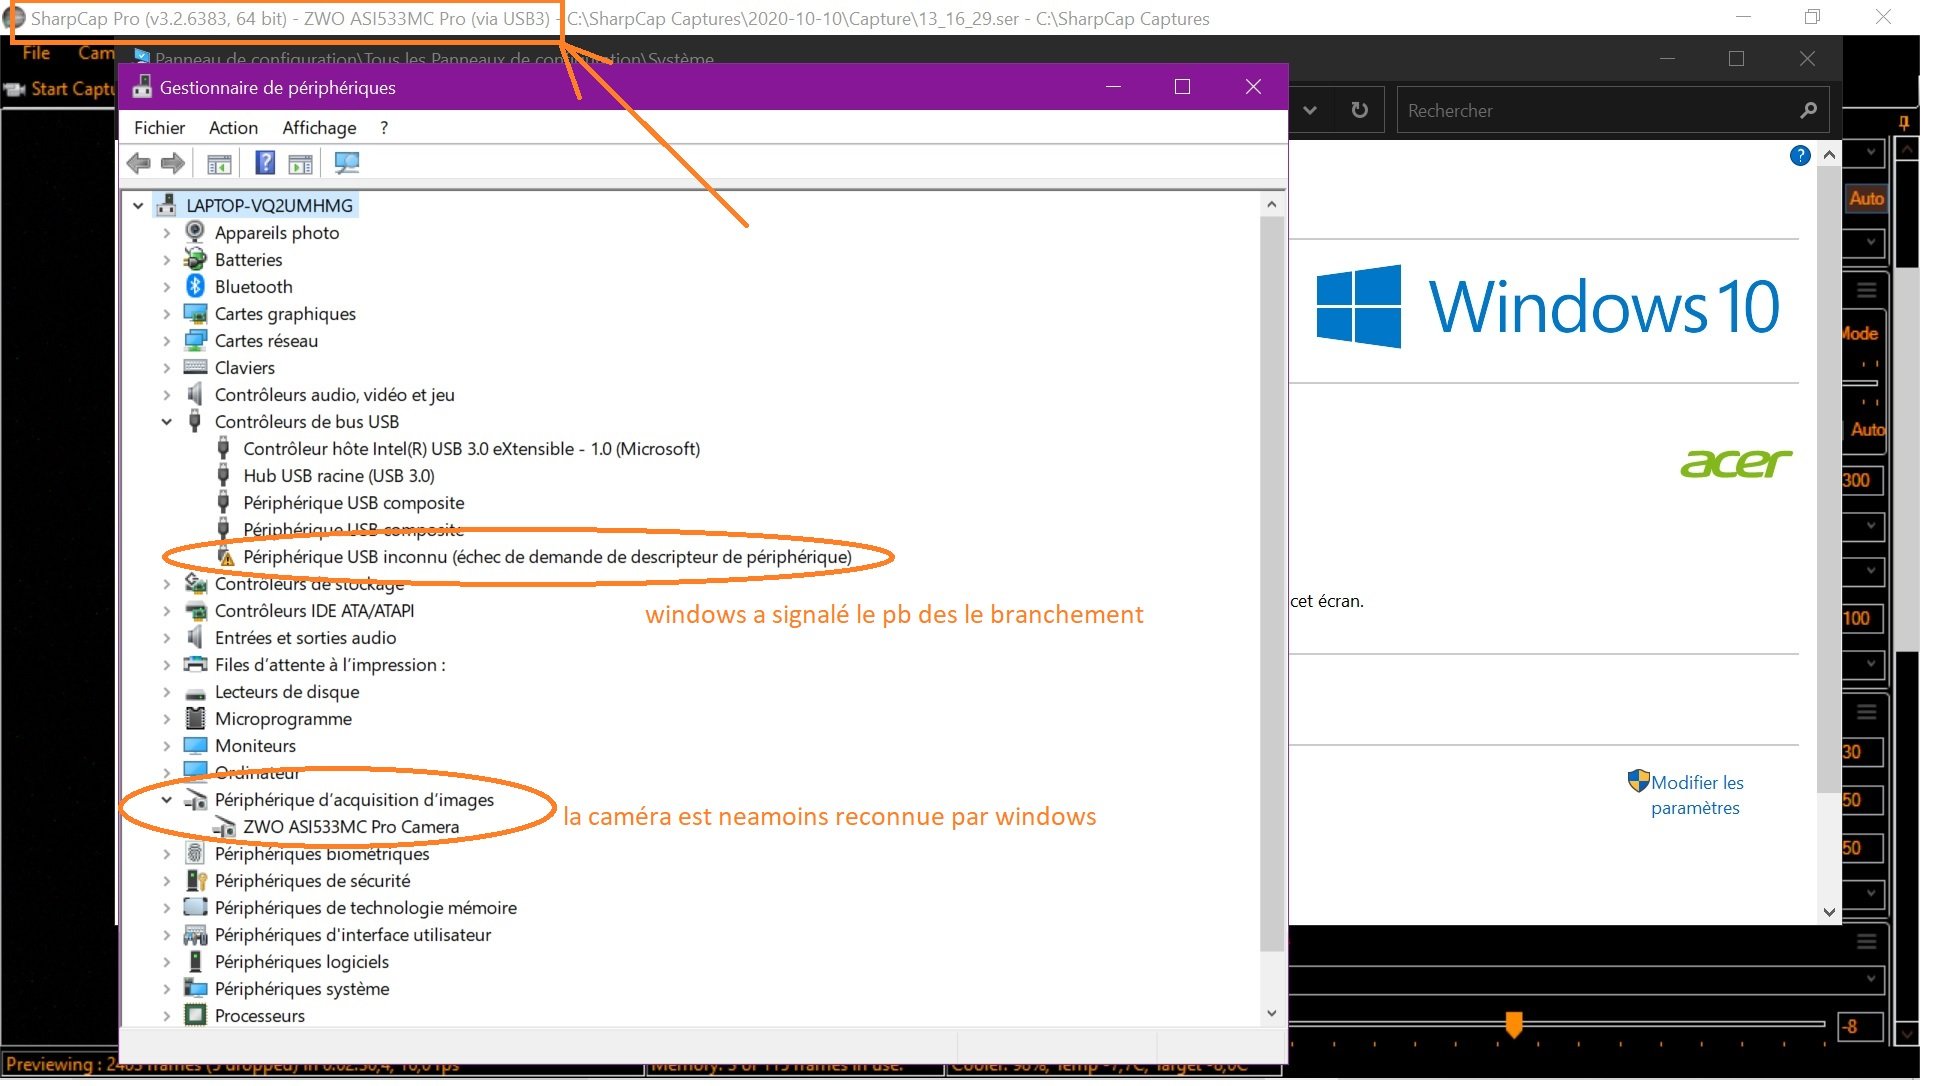Click the refresh icon beside Rechercher box
This screenshot has height=1086, width=1940.
pos(1359,110)
